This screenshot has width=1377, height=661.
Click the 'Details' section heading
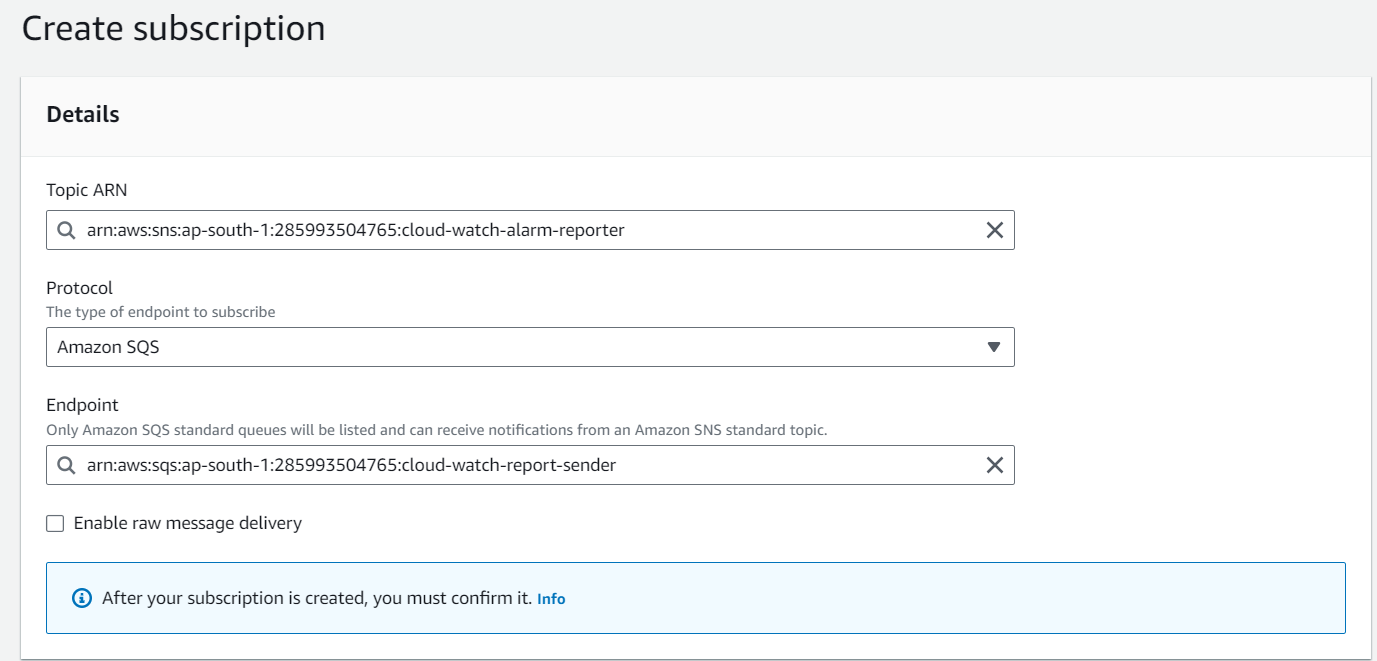pos(83,114)
